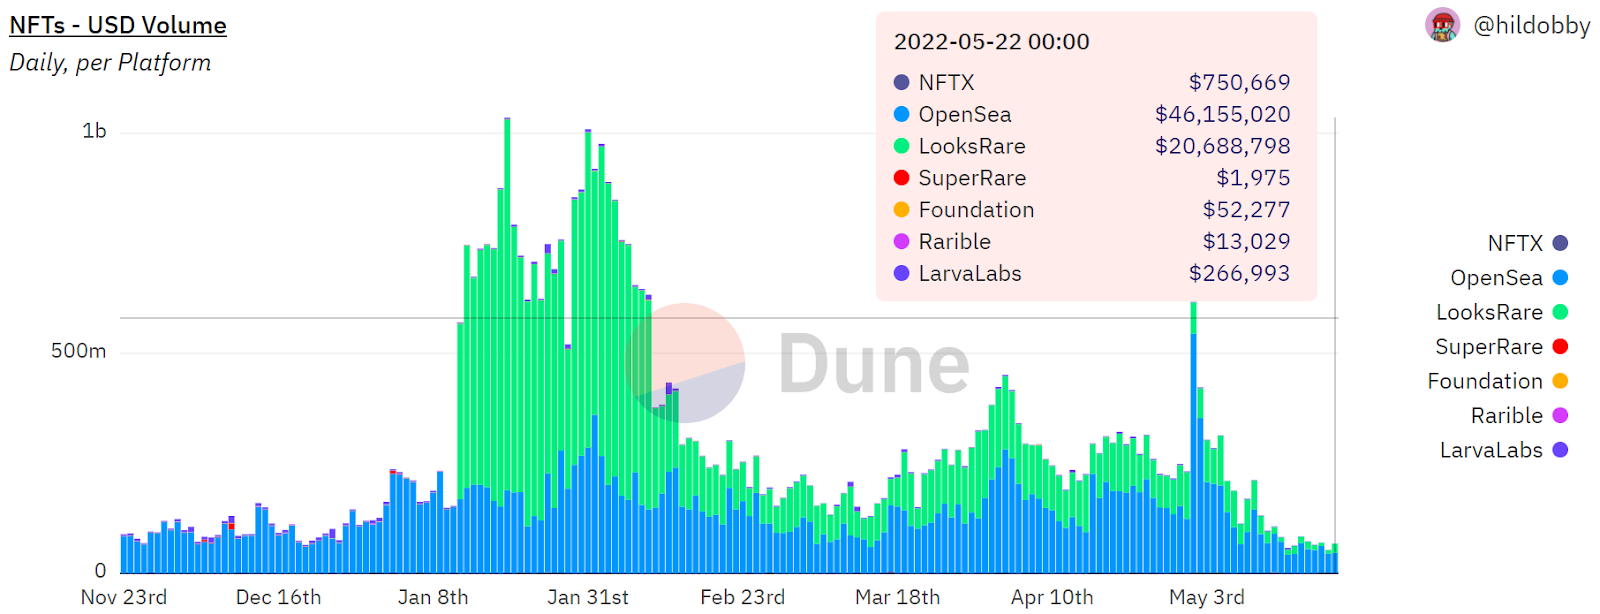Viewport: 1600px width, 614px height.
Task: Toggle the LarvaLabs series in the legend
Action: (x=1503, y=450)
